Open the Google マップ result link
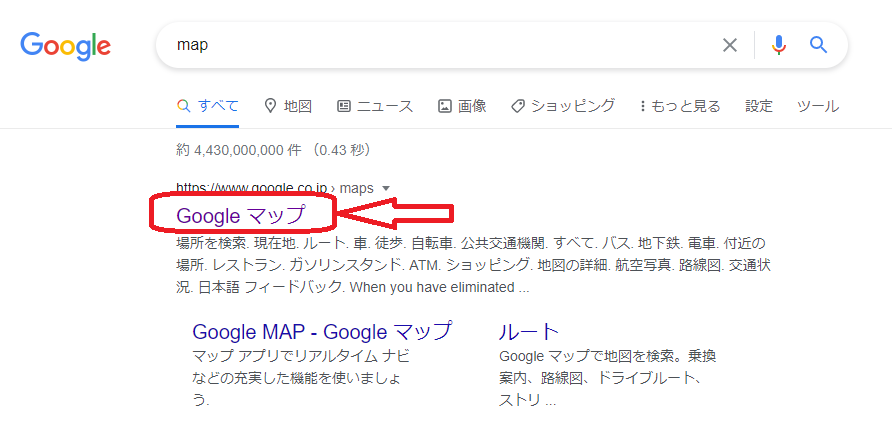Screen dimensions: 892x423 click(241, 215)
